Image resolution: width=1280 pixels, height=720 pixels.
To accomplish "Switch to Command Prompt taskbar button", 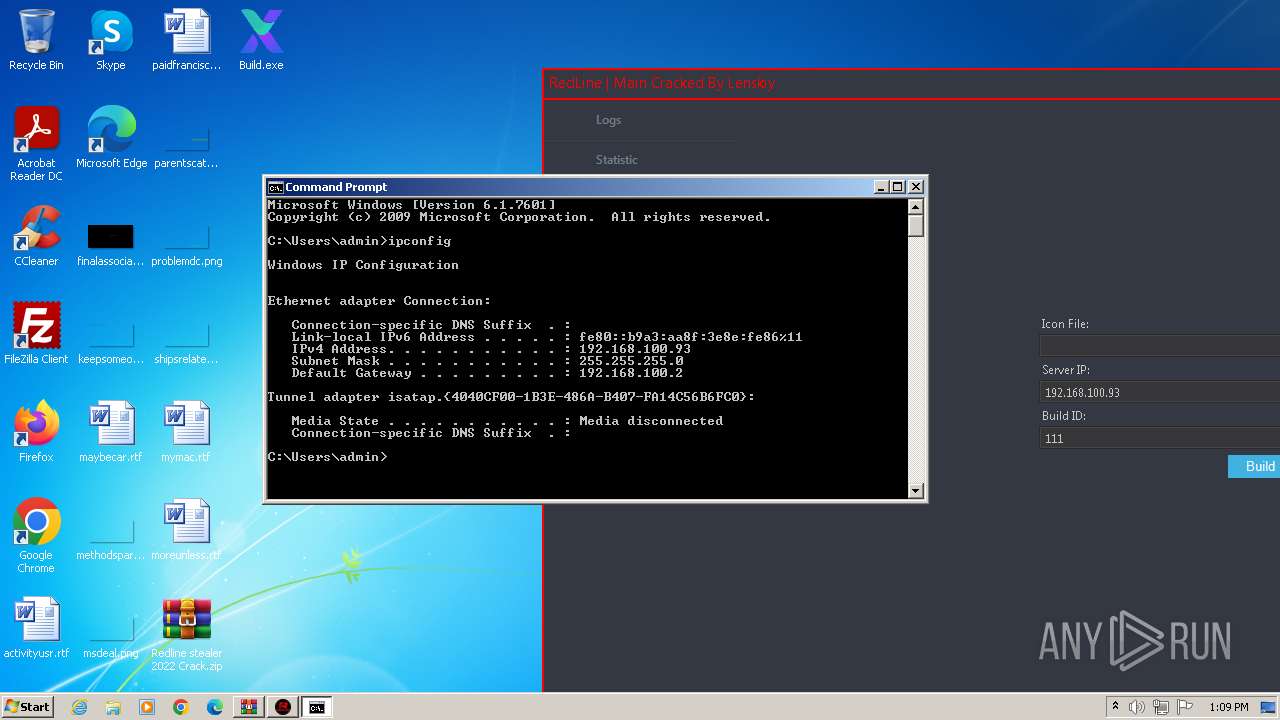I will pyautogui.click(x=317, y=707).
